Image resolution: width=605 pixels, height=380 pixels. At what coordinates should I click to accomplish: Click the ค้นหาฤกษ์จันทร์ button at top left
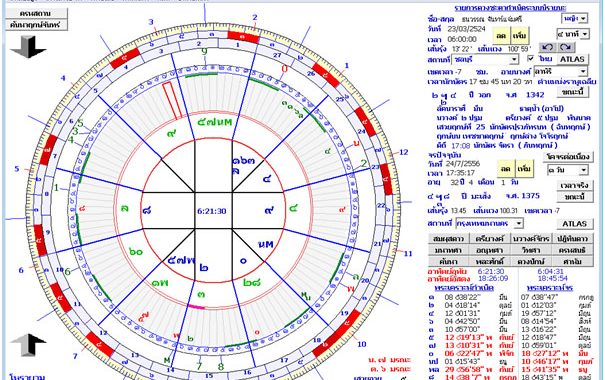pos(36,25)
